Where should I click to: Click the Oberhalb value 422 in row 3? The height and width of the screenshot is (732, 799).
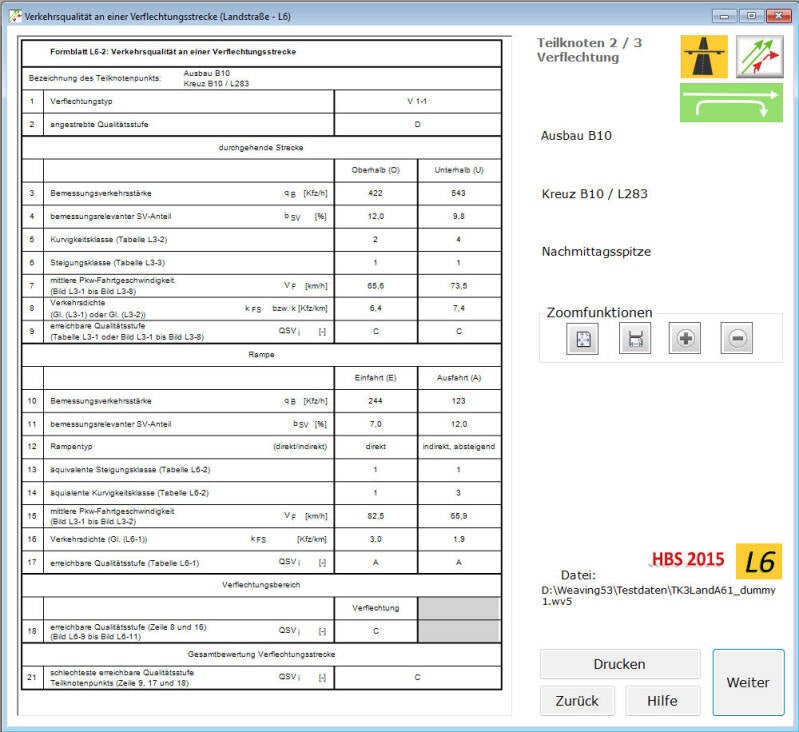coord(375,192)
